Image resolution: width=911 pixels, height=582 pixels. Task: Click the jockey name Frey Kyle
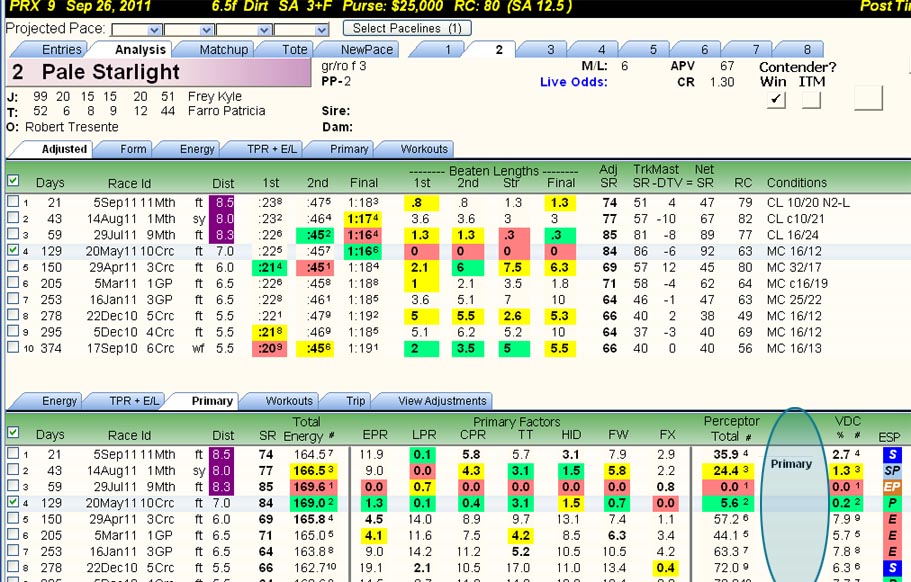(214, 96)
